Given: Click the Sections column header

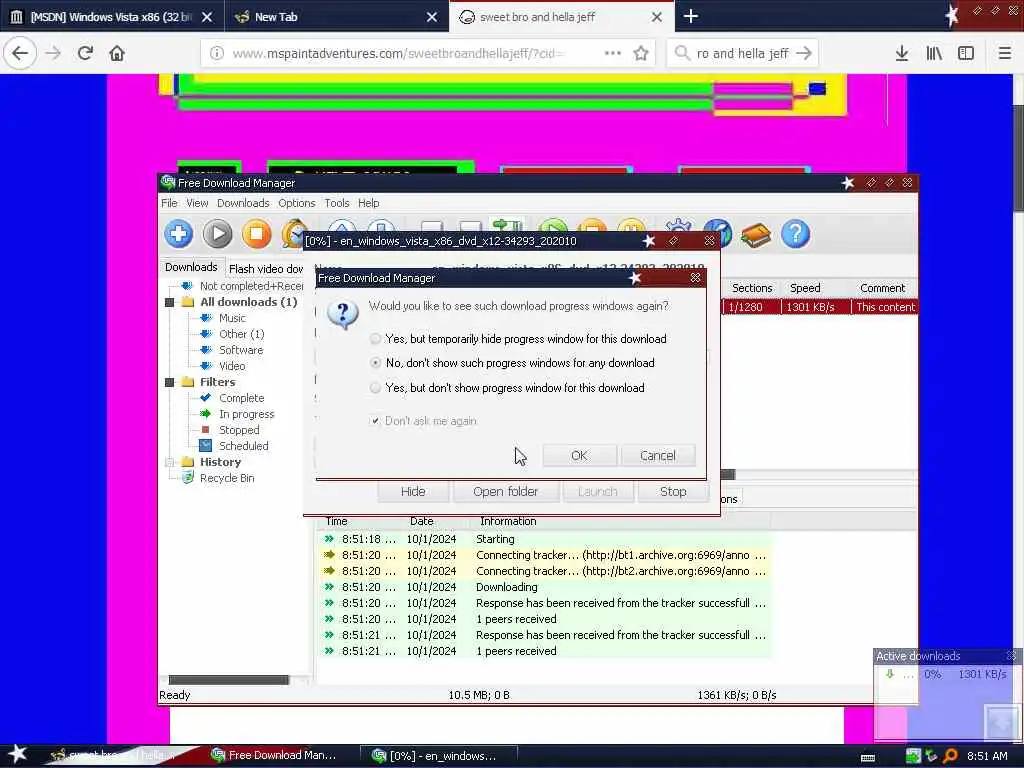Looking at the screenshot, I should click(752, 288).
